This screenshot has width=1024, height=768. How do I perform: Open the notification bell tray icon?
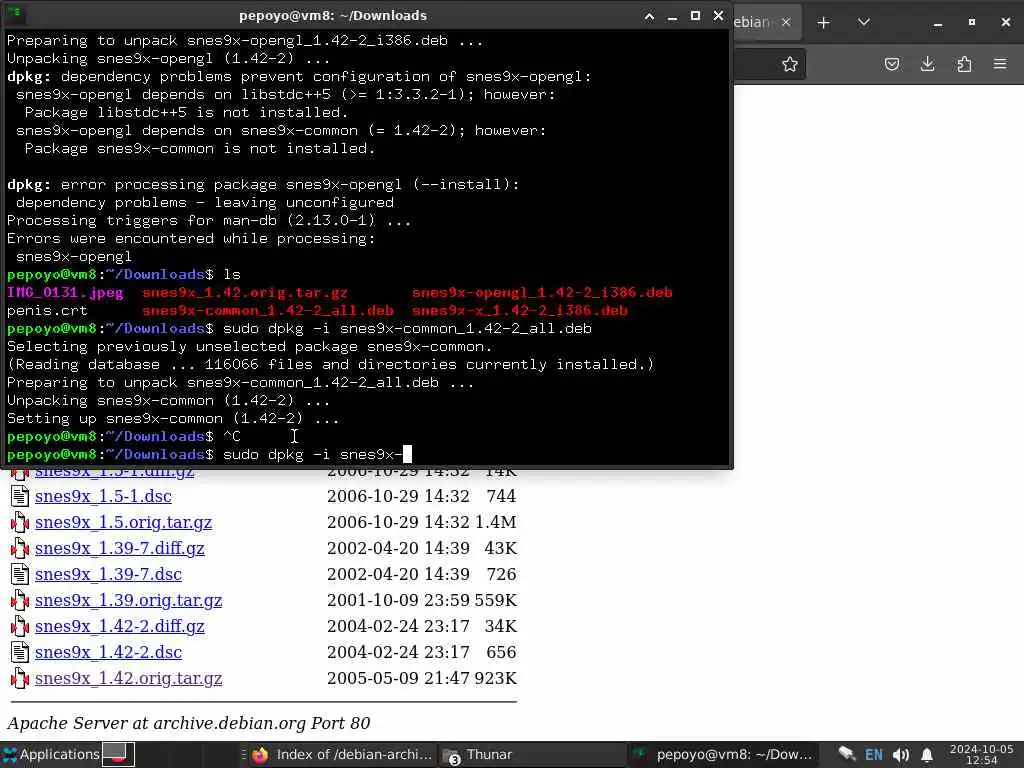coord(927,754)
